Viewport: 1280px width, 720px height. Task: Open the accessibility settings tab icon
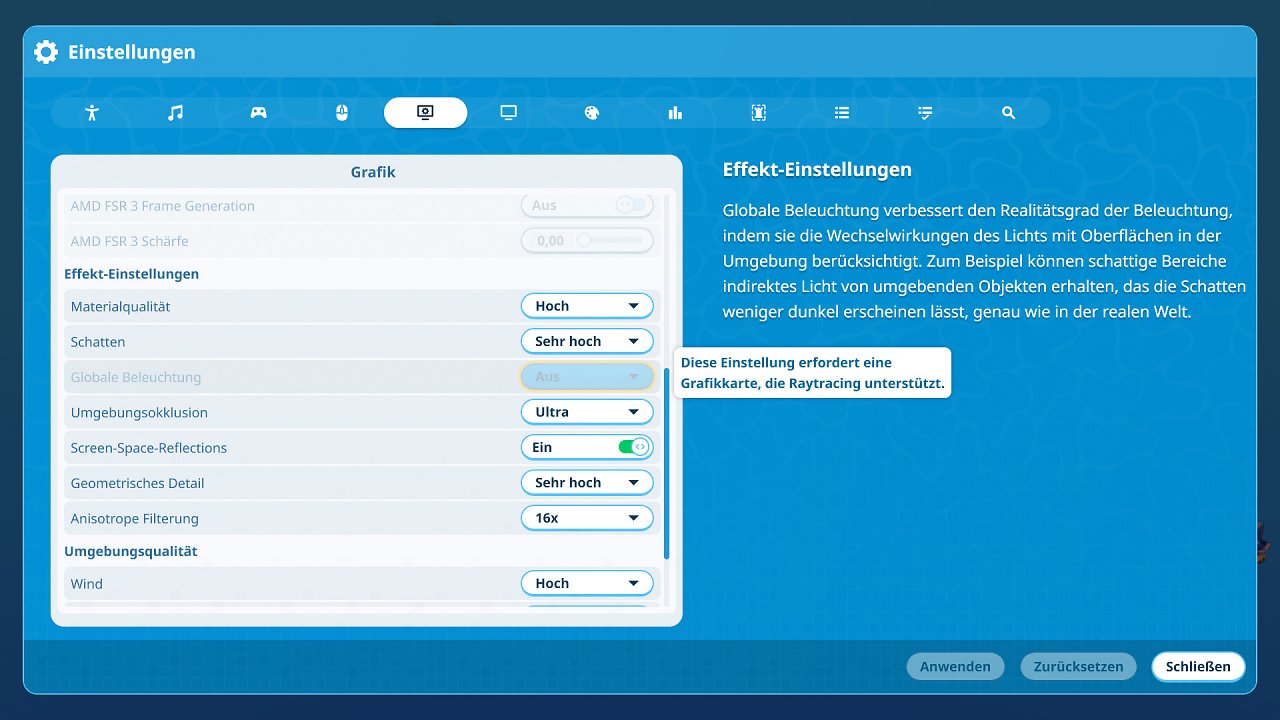(92, 113)
